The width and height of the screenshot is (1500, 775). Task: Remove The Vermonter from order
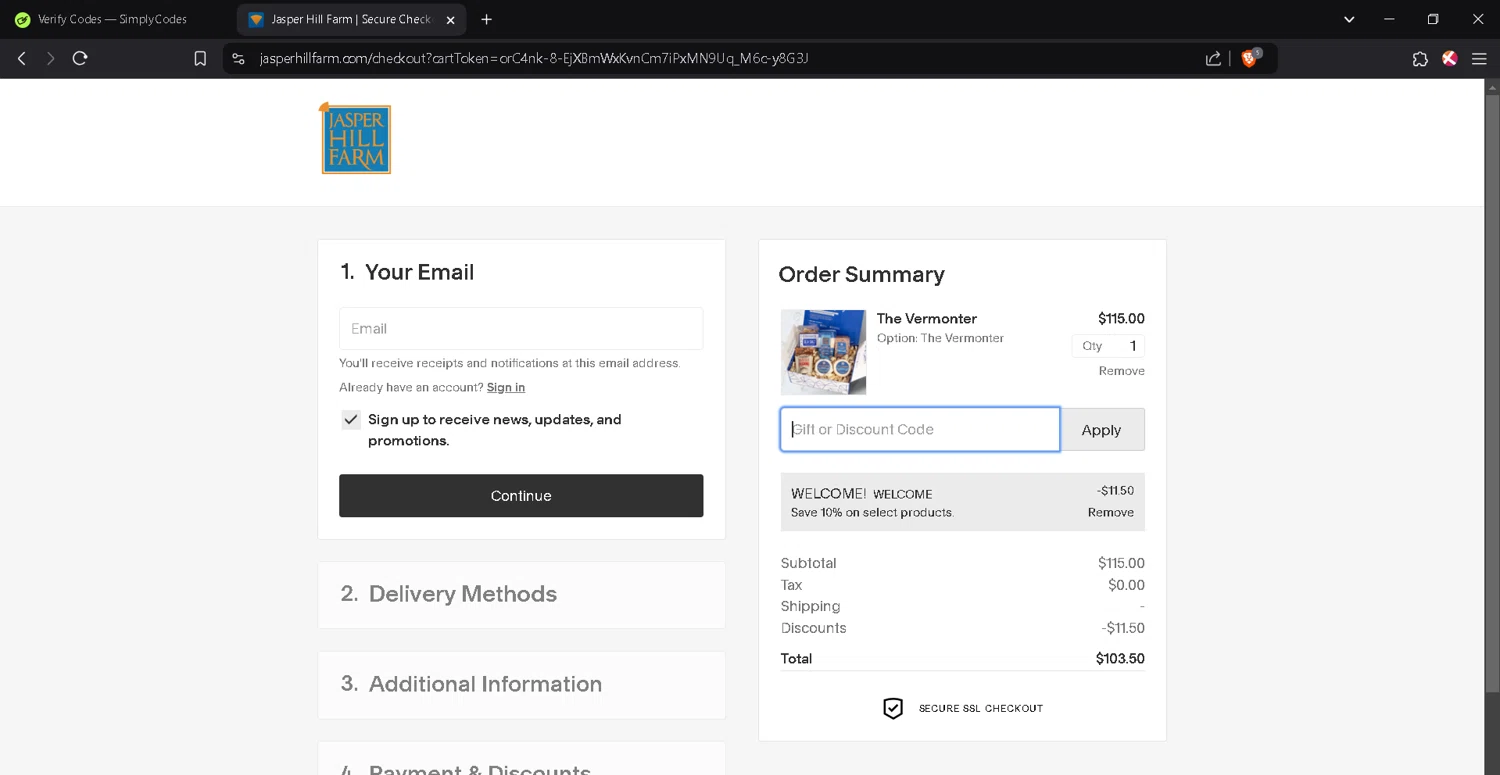[x=1121, y=371]
